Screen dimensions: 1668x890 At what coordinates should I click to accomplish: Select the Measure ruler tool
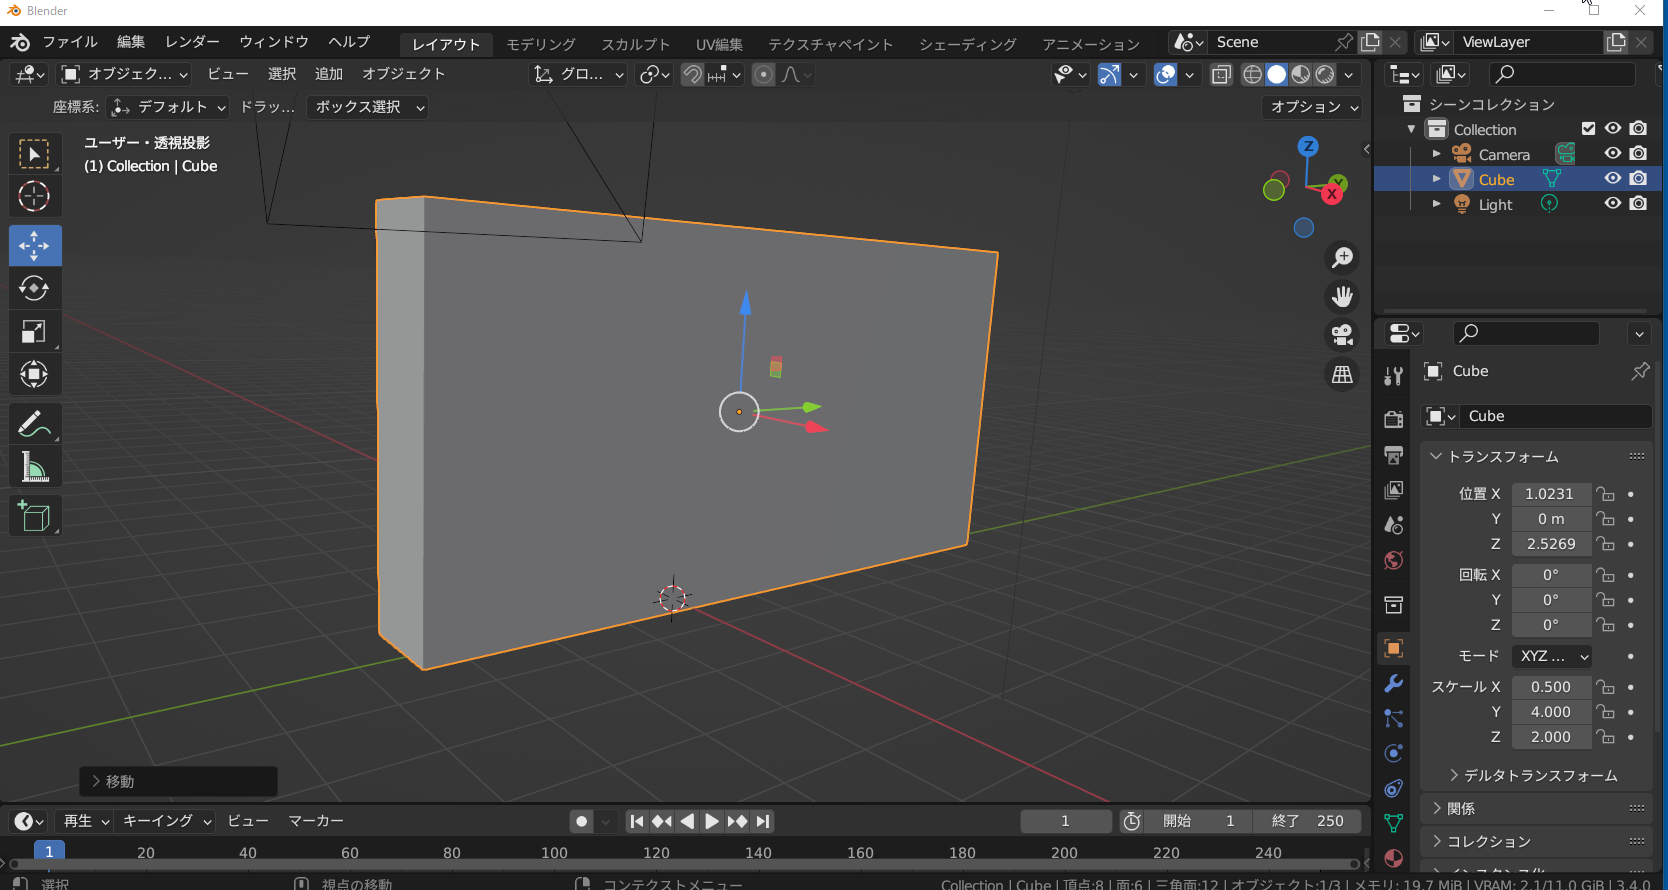(x=35, y=467)
